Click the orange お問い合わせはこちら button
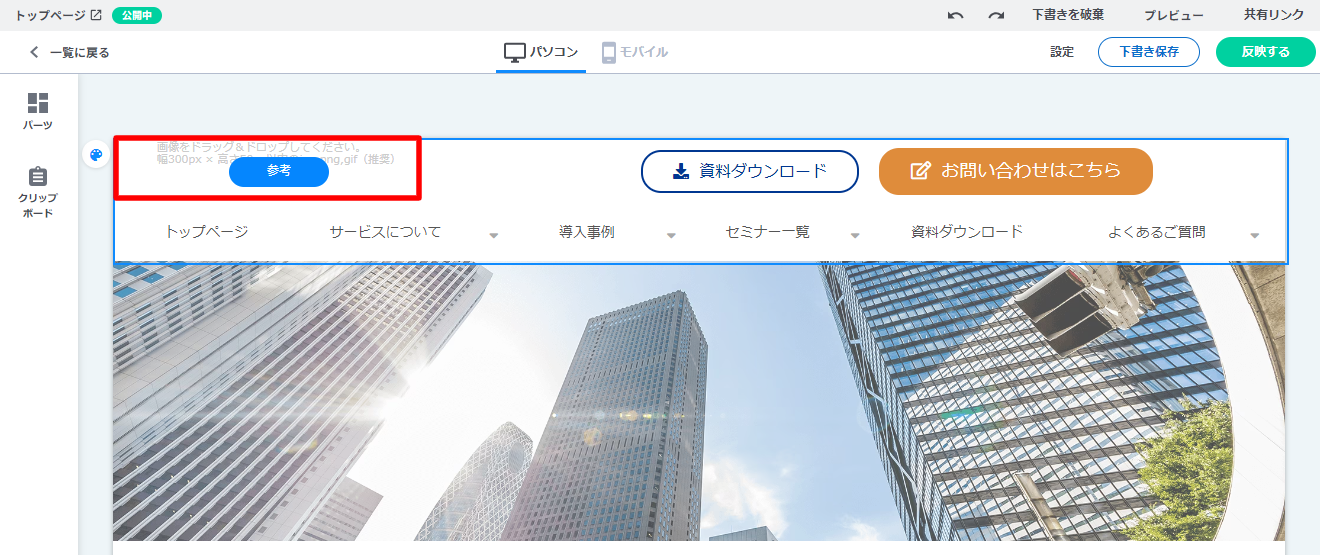1320x555 pixels. pos(1016,171)
